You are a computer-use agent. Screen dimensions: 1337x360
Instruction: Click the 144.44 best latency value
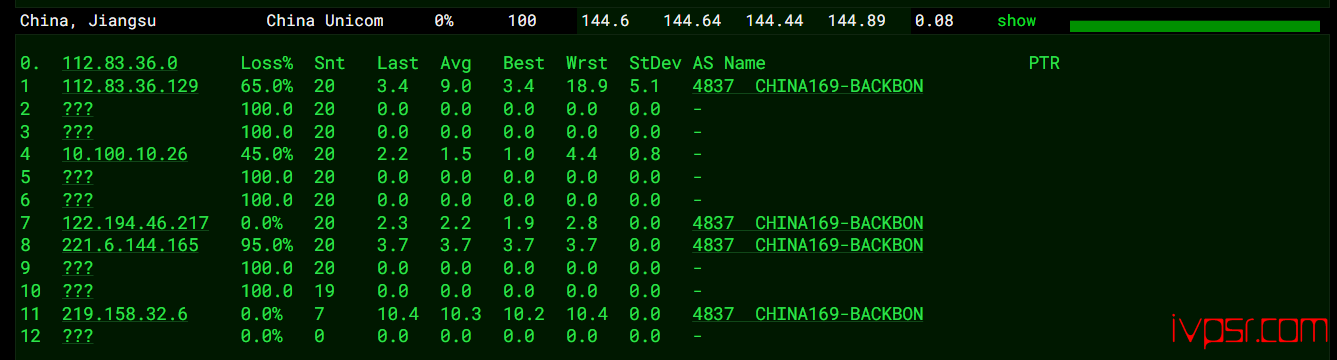point(775,21)
